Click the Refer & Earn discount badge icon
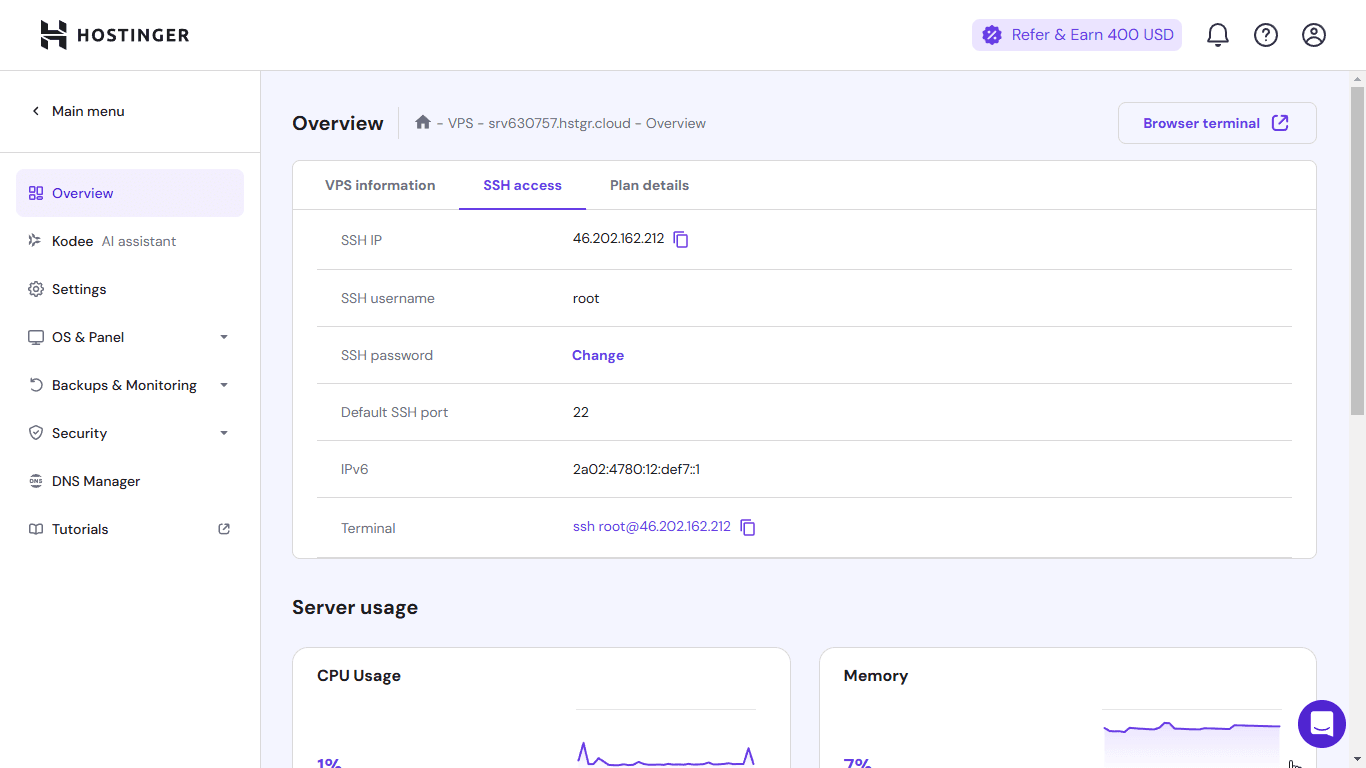Image resolution: width=1366 pixels, height=768 pixels. [x=991, y=35]
